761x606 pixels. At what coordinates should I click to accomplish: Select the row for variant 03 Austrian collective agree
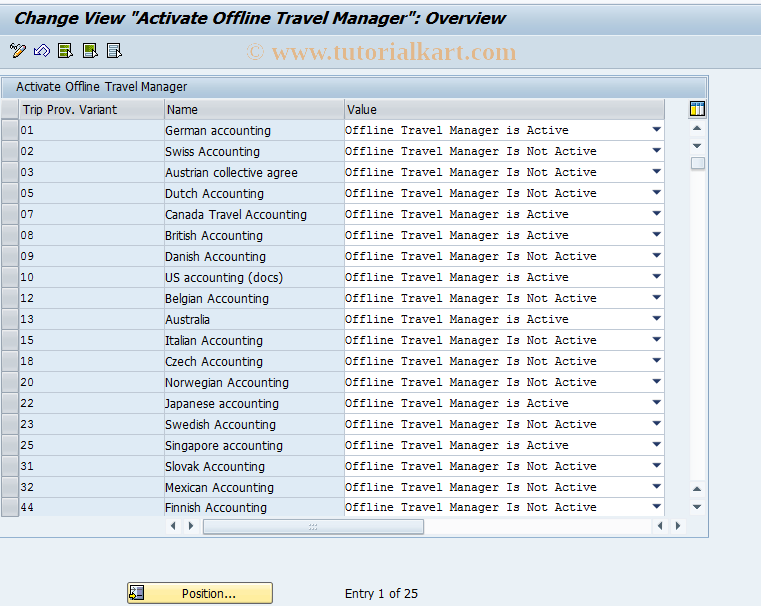(x=10, y=172)
